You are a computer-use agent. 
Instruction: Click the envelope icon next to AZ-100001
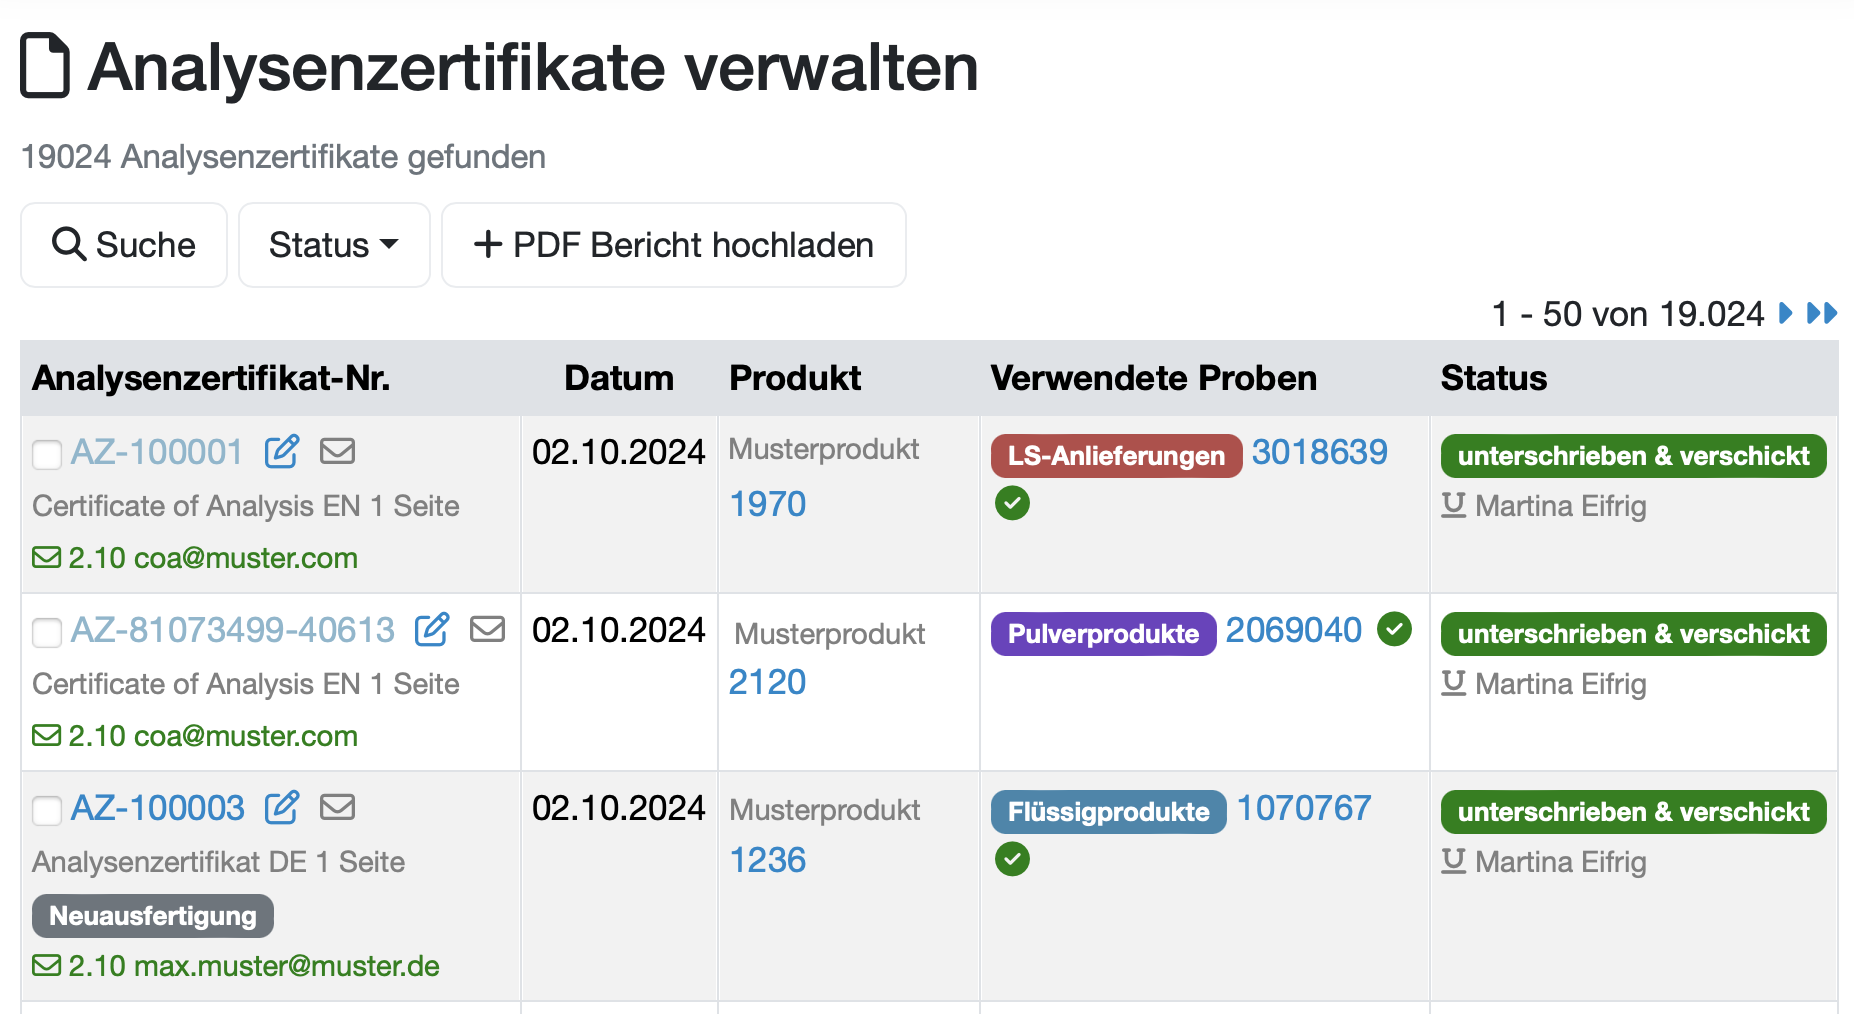pyautogui.click(x=337, y=452)
